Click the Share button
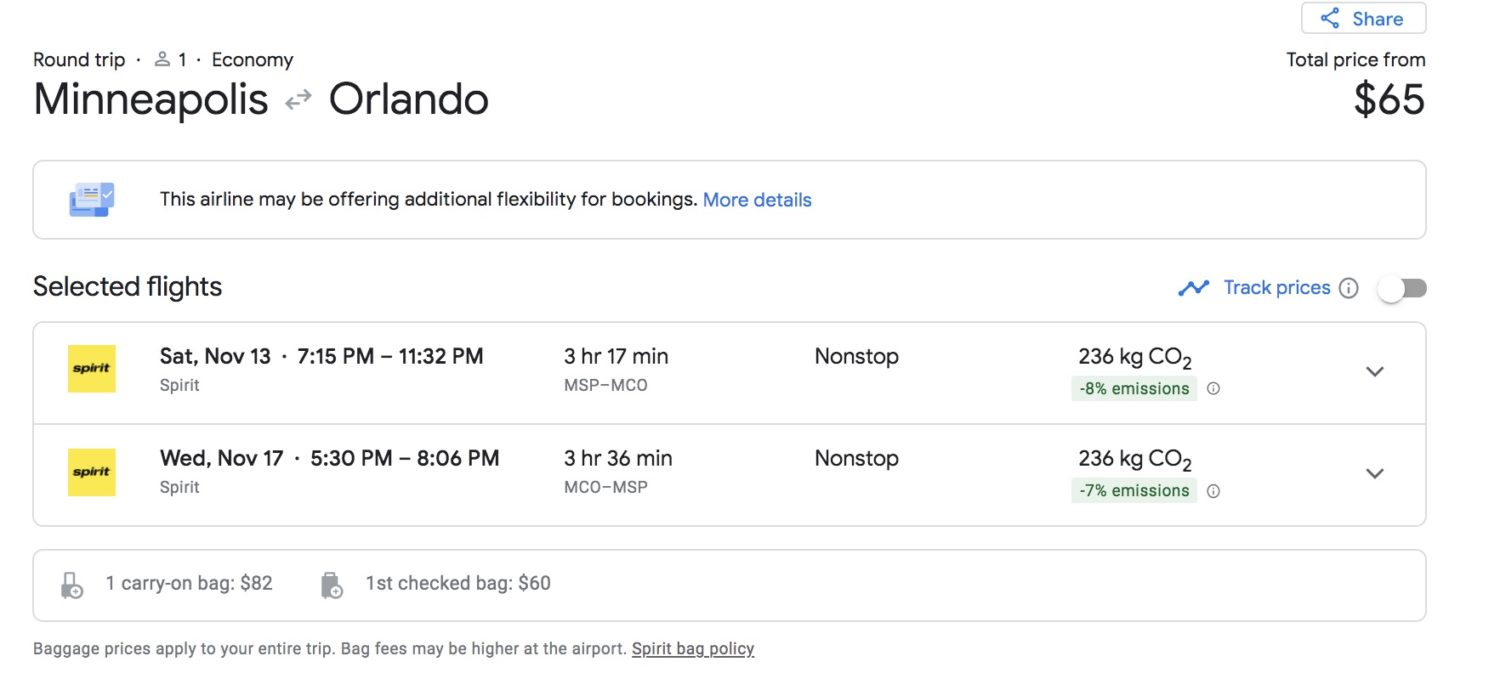1500x673 pixels. coord(1363,18)
